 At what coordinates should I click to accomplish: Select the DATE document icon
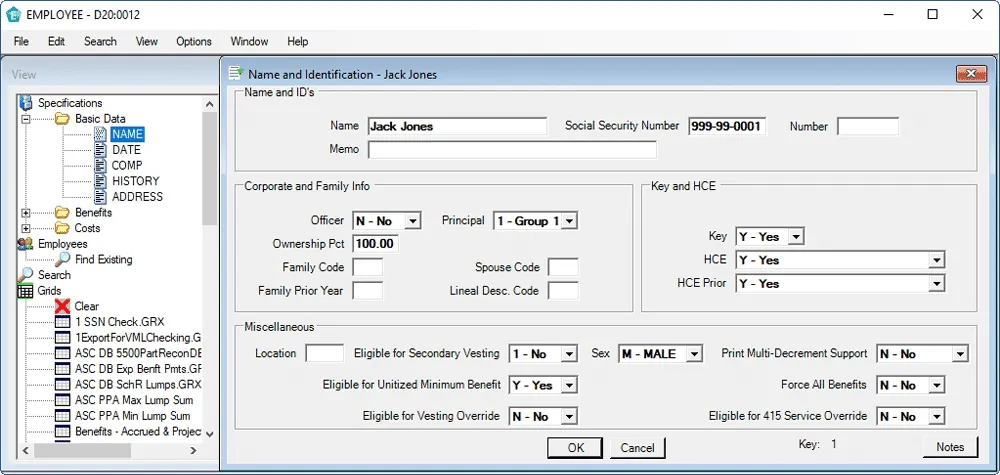click(100, 150)
